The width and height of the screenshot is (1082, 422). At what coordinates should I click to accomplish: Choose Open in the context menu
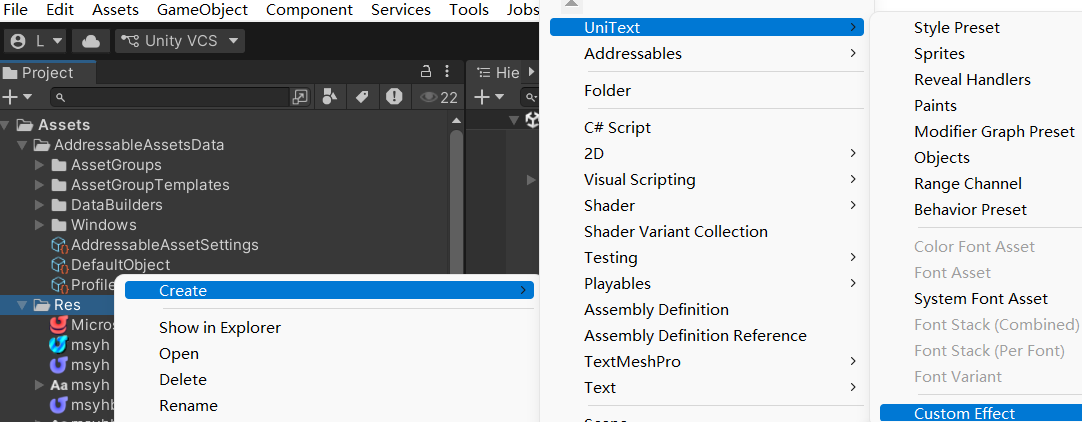(179, 354)
